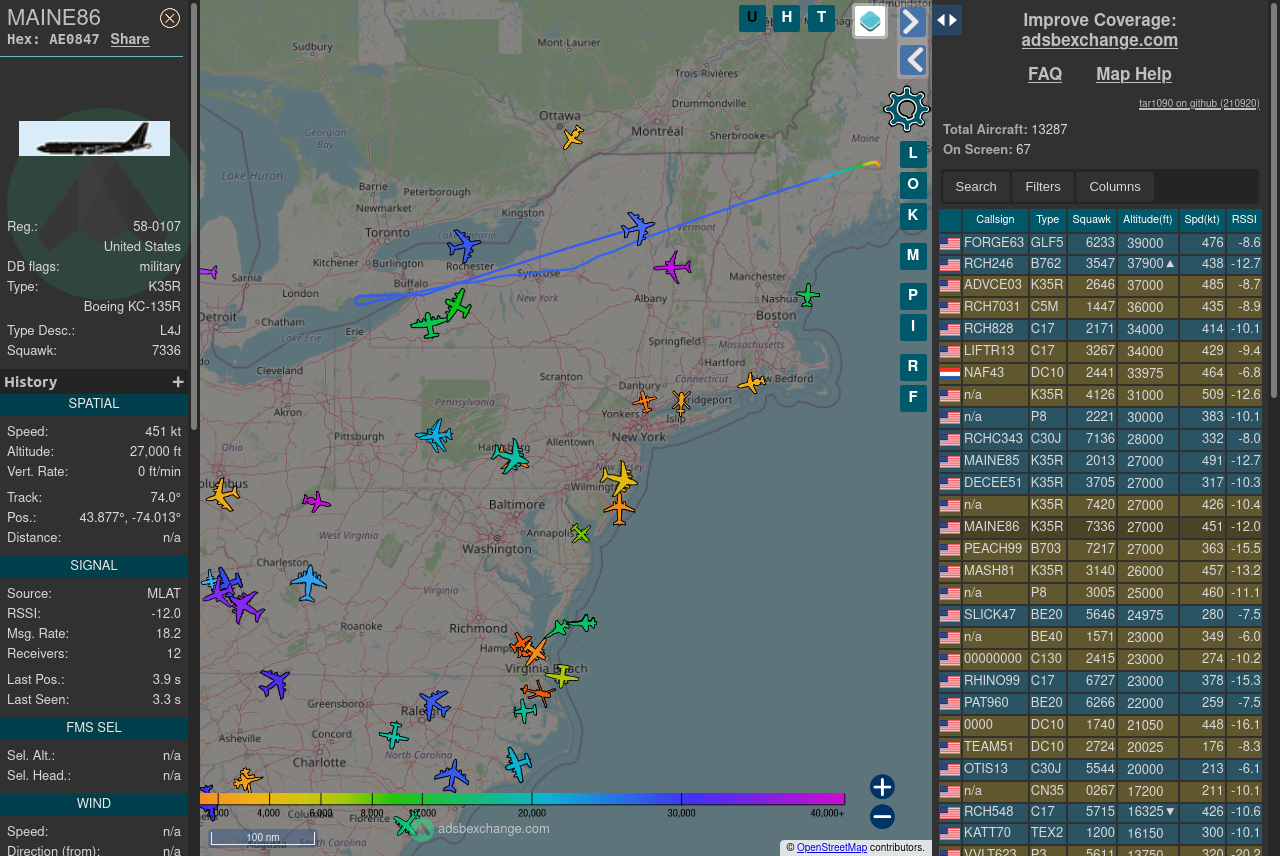Zoom in on the map with plus

(882, 787)
